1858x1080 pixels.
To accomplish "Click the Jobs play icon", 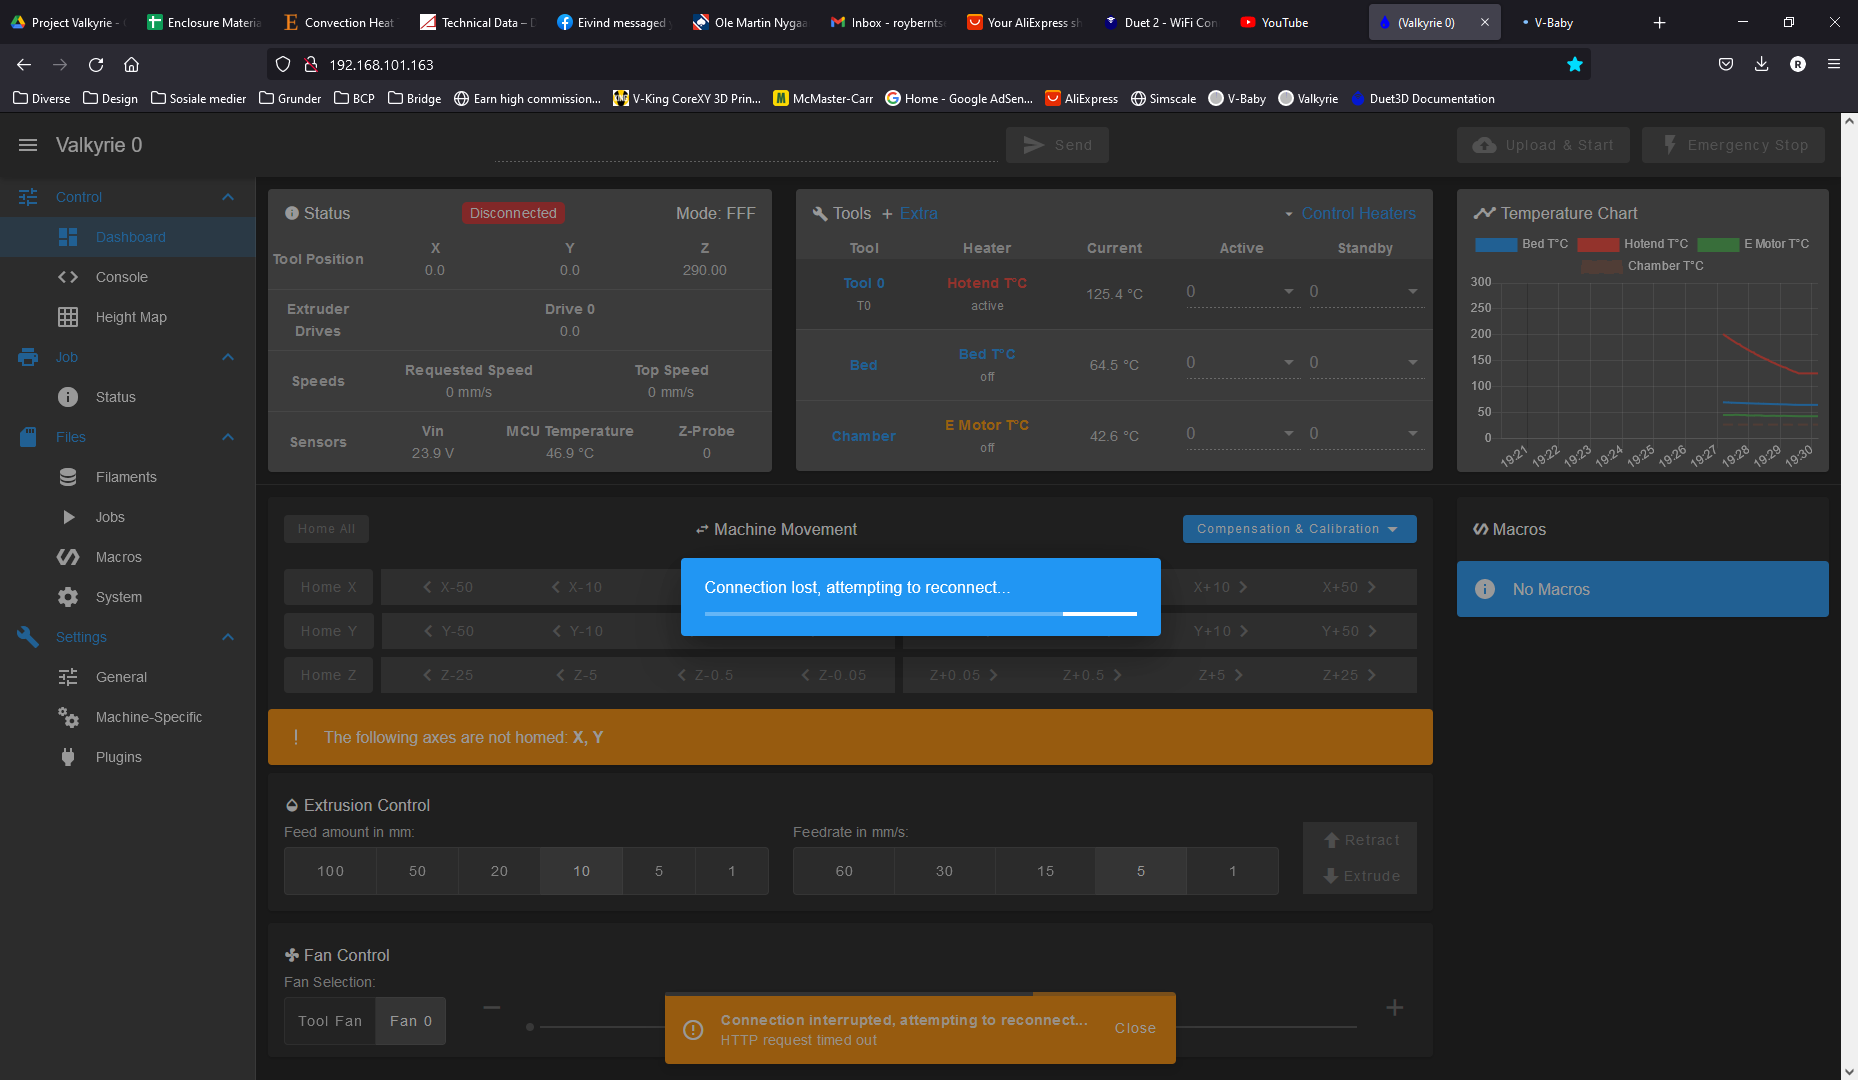I will click(69, 517).
